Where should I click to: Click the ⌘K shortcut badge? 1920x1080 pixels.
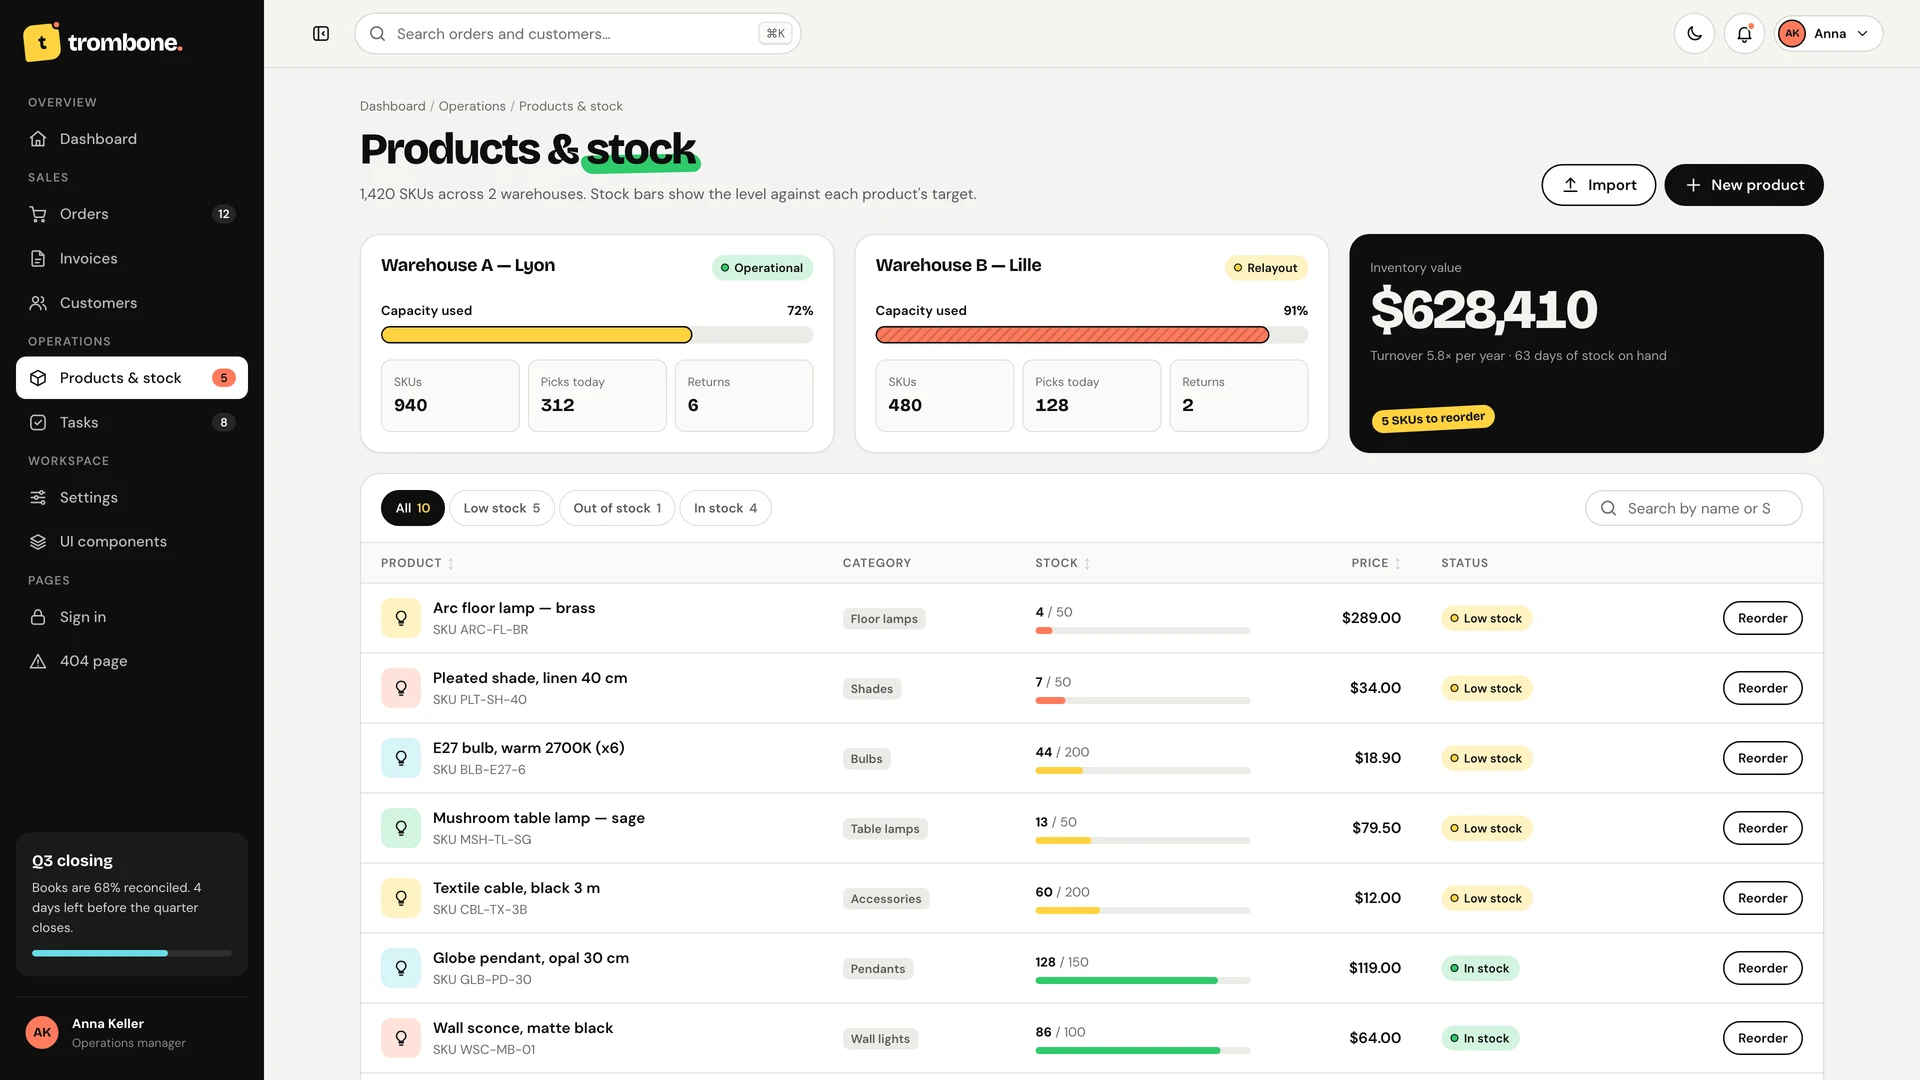point(775,34)
